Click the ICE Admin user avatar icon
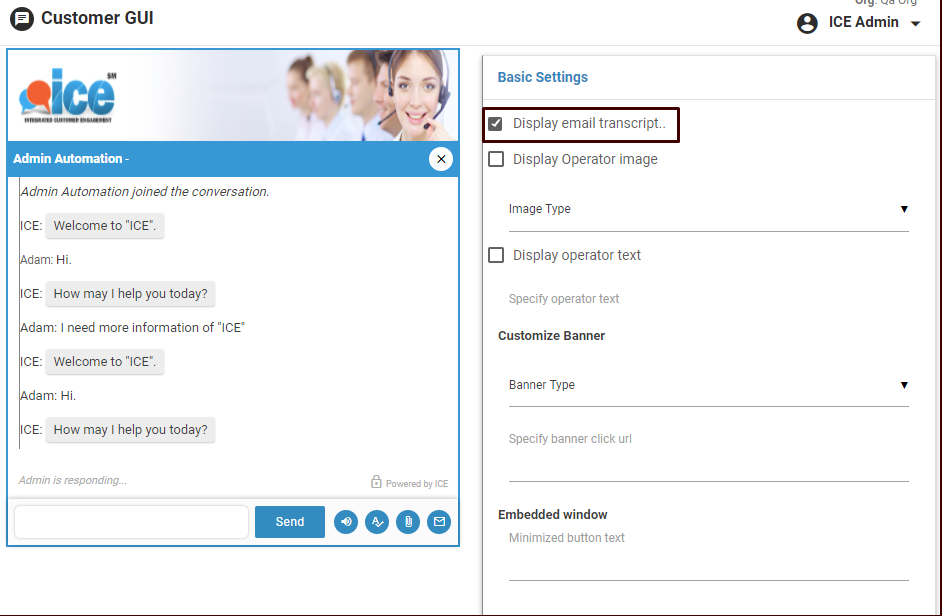The image size is (942, 616). [x=807, y=23]
